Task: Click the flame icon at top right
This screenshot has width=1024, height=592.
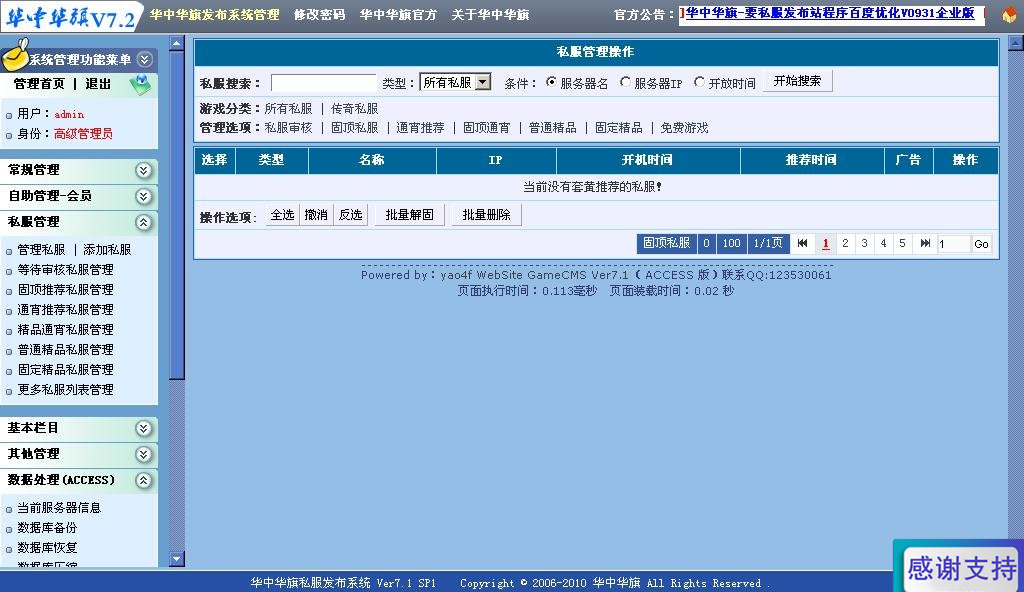Action: coord(1009,14)
